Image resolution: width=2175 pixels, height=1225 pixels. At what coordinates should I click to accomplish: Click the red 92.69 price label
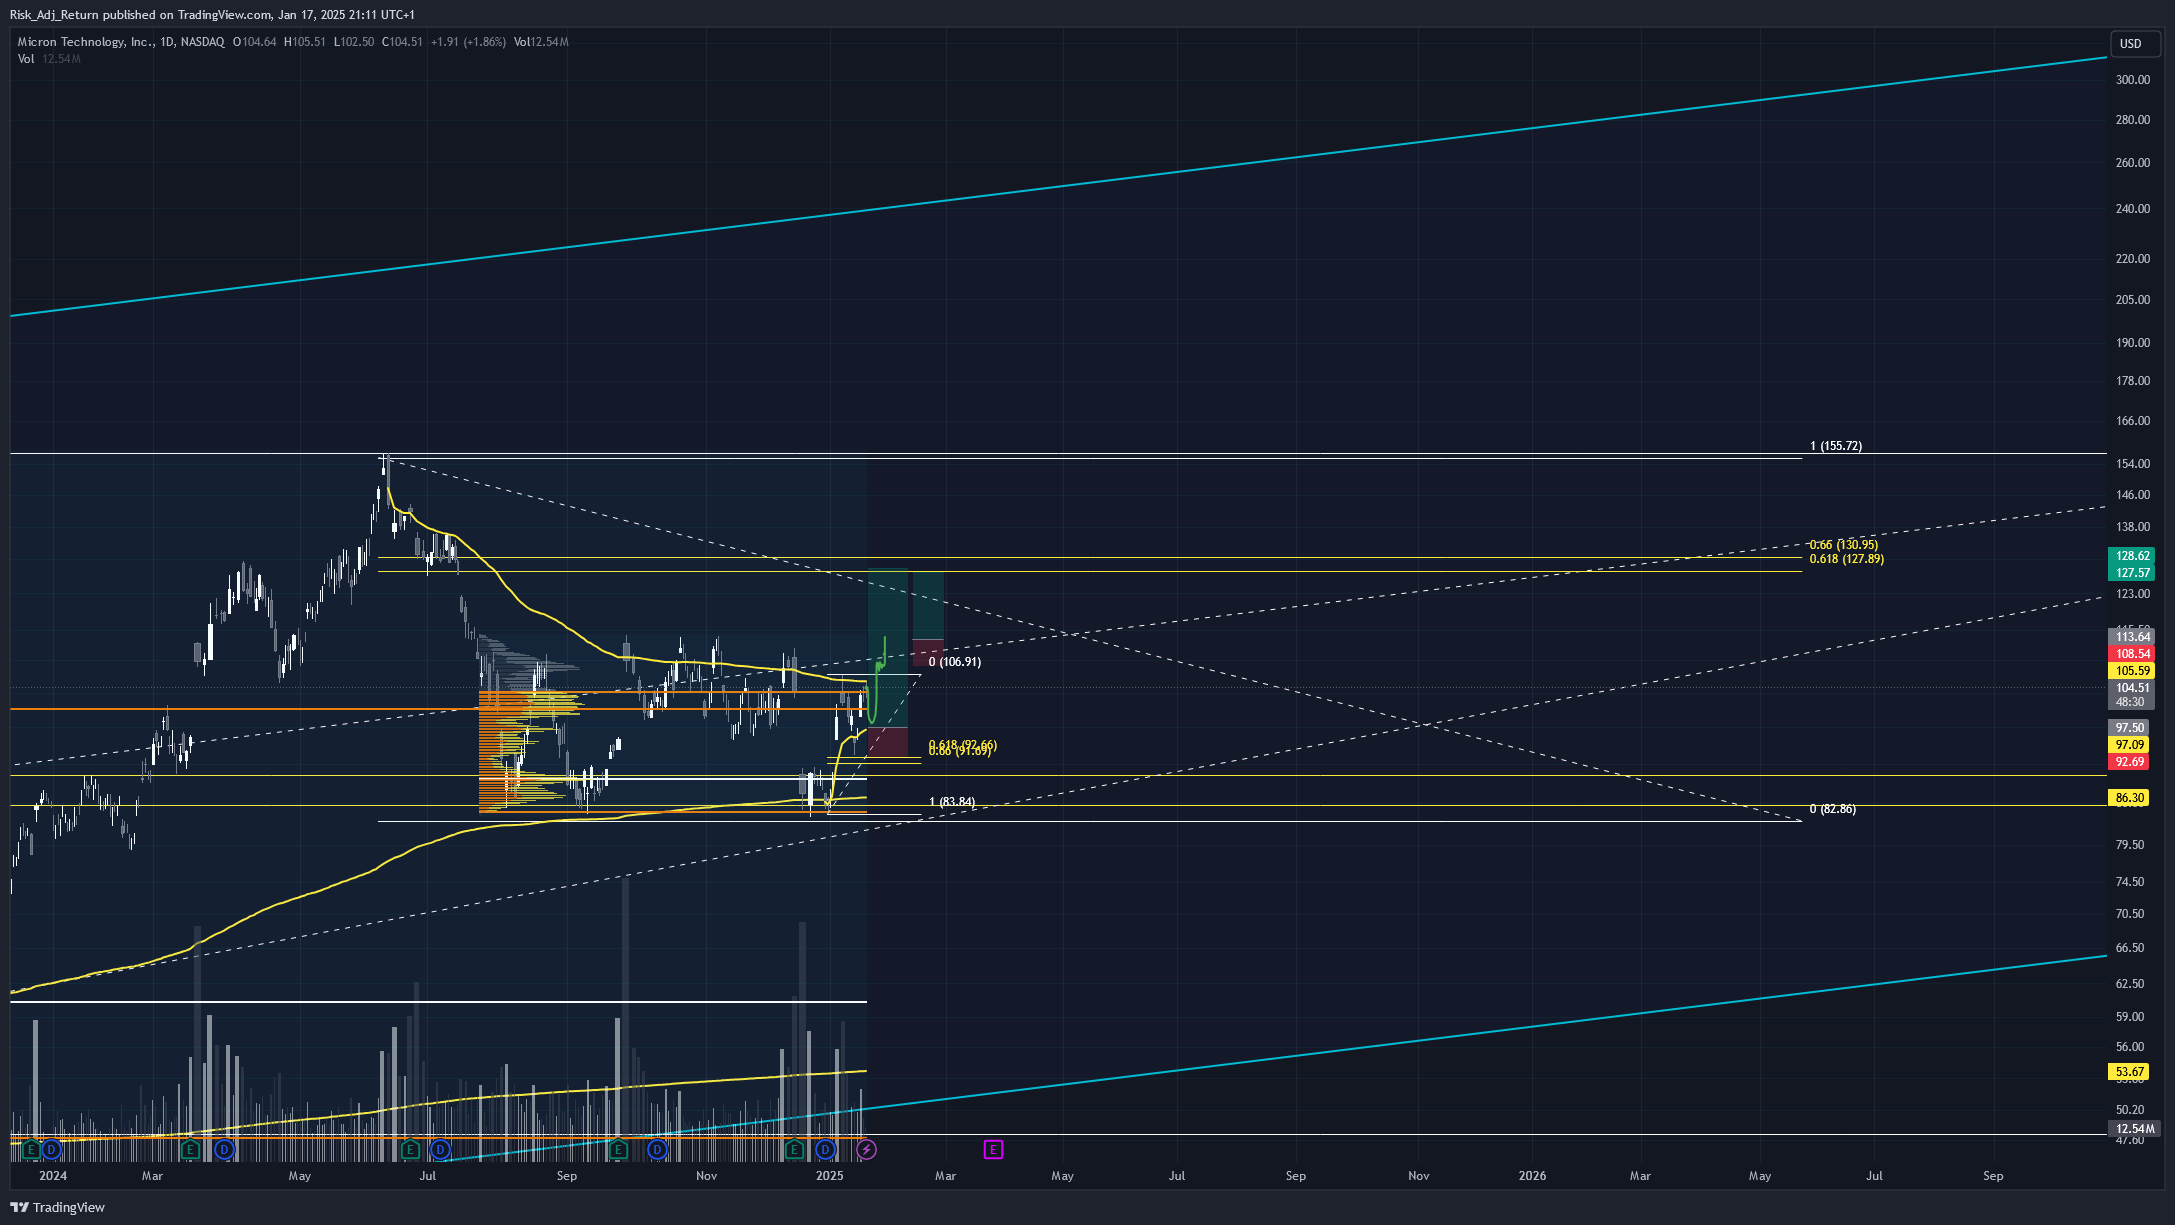[2130, 762]
